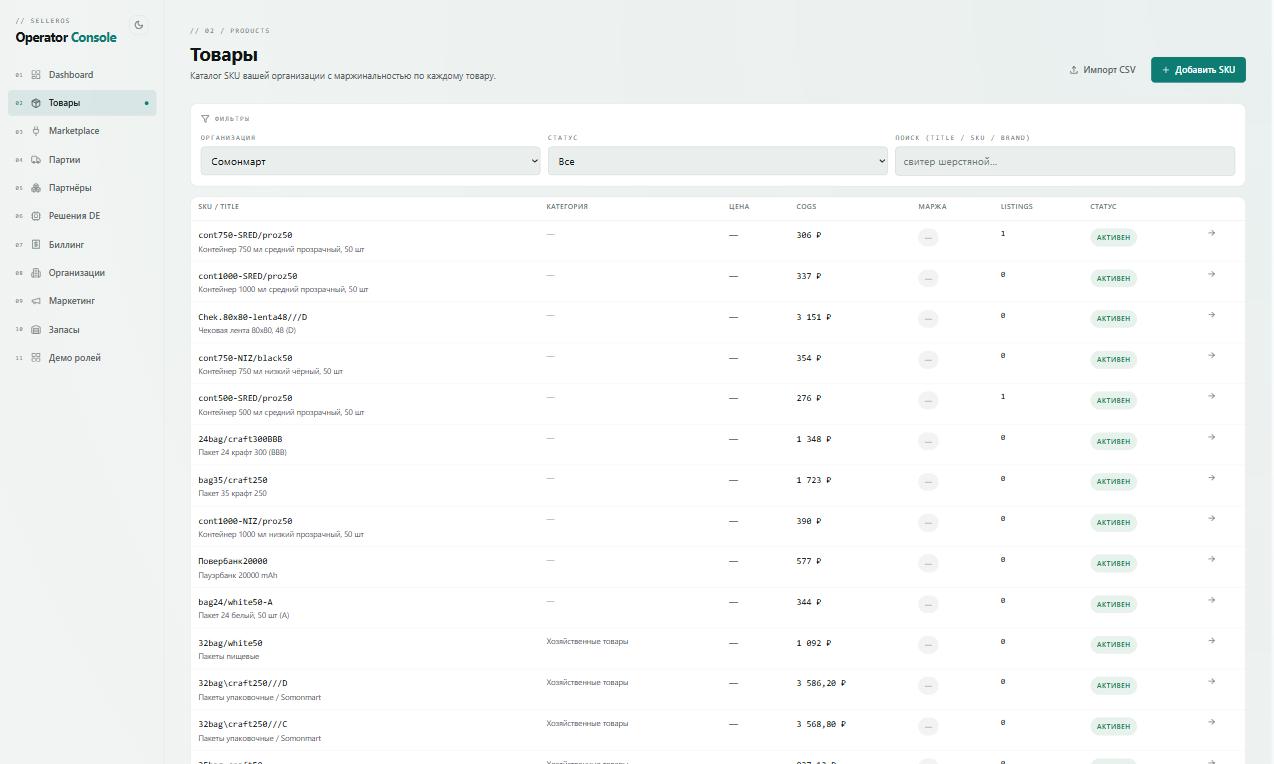Click COGS value 1 348 ₽

tap(814, 439)
